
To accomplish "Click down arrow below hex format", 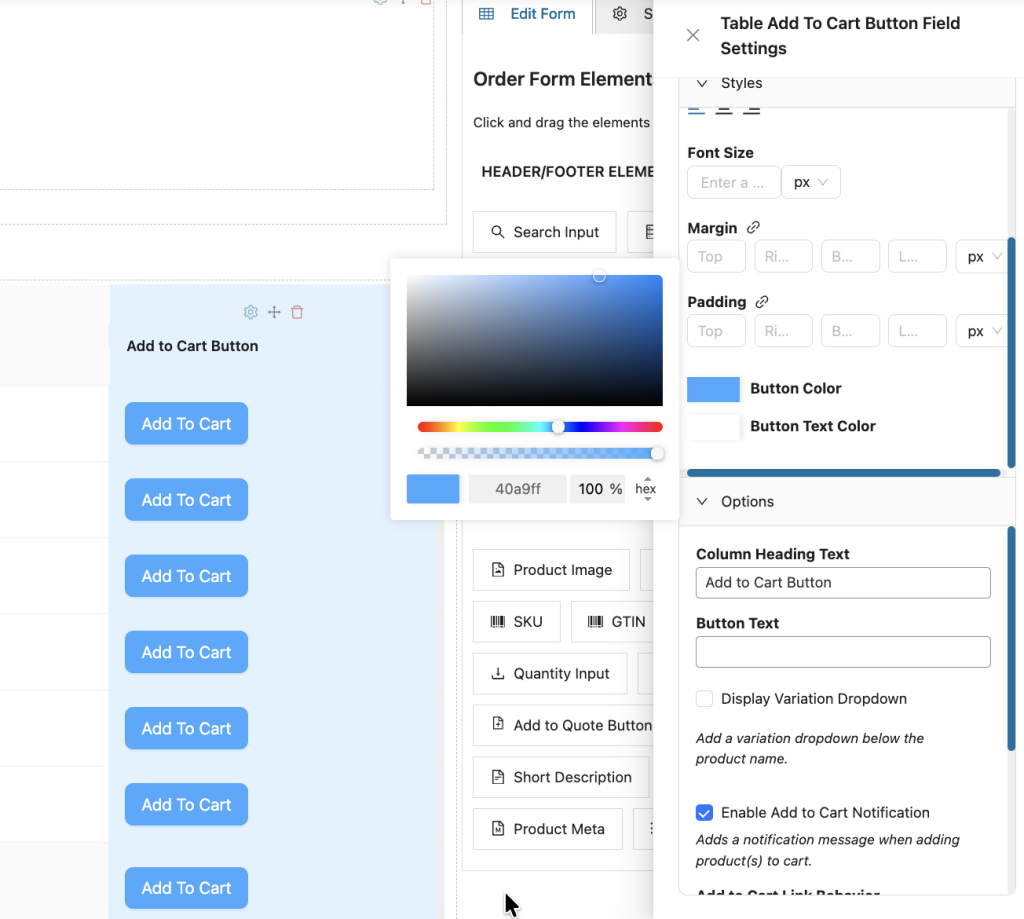I will click(647, 499).
